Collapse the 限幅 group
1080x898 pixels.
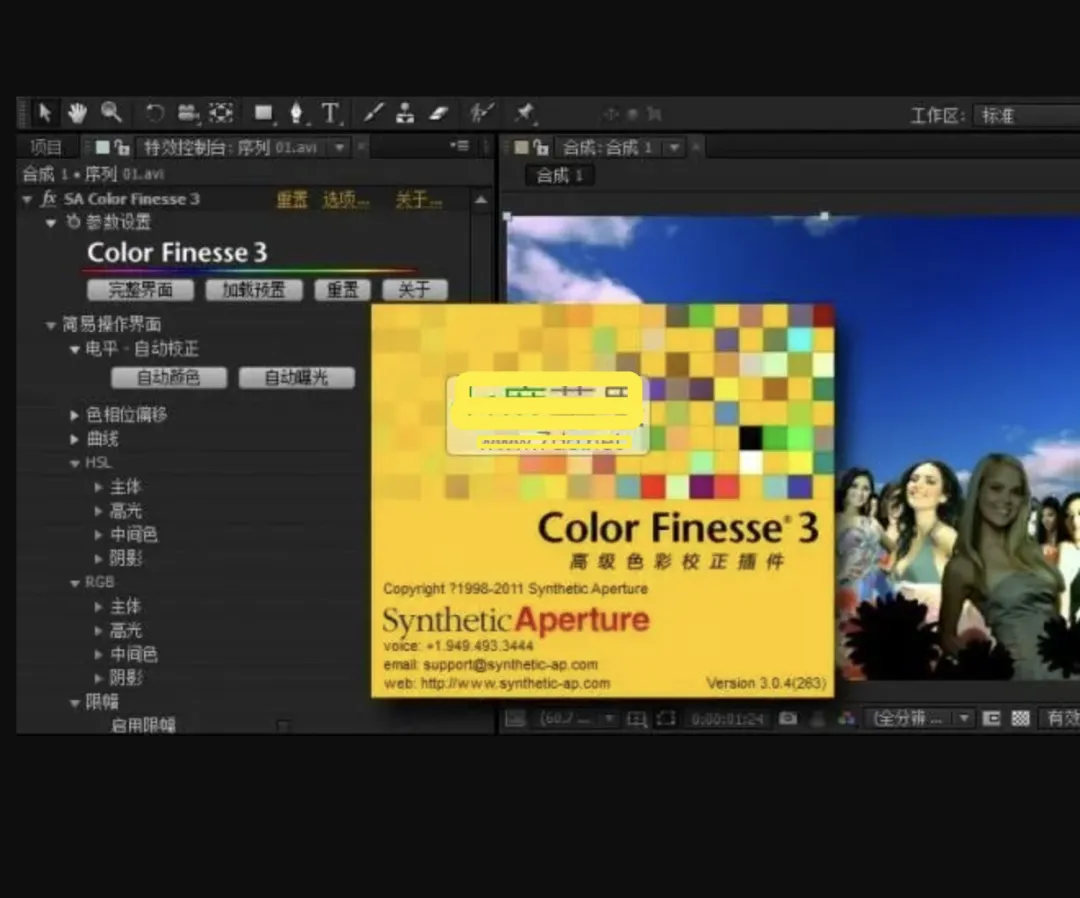(x=74, y=703)
